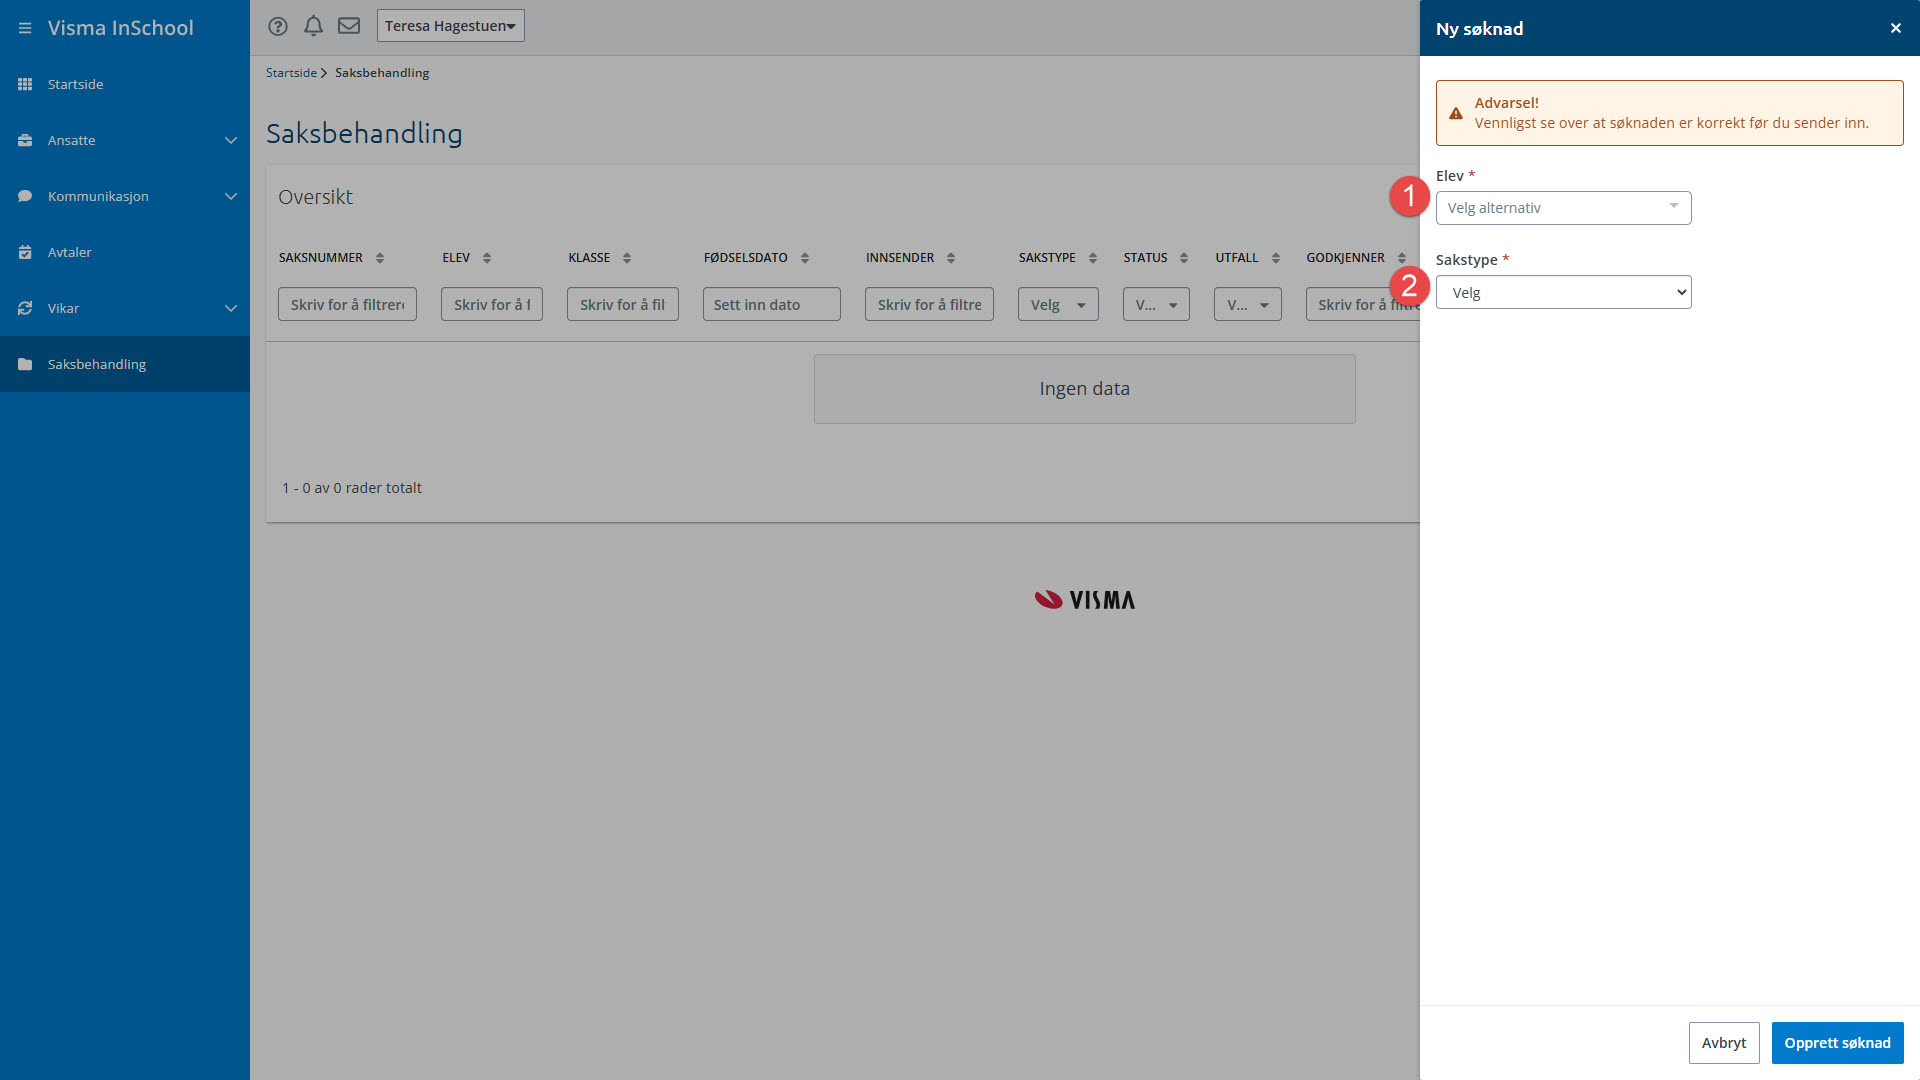Open the help question mark icon
The width and height of the screenshot is (1920, 1080).
pos(278,26)
